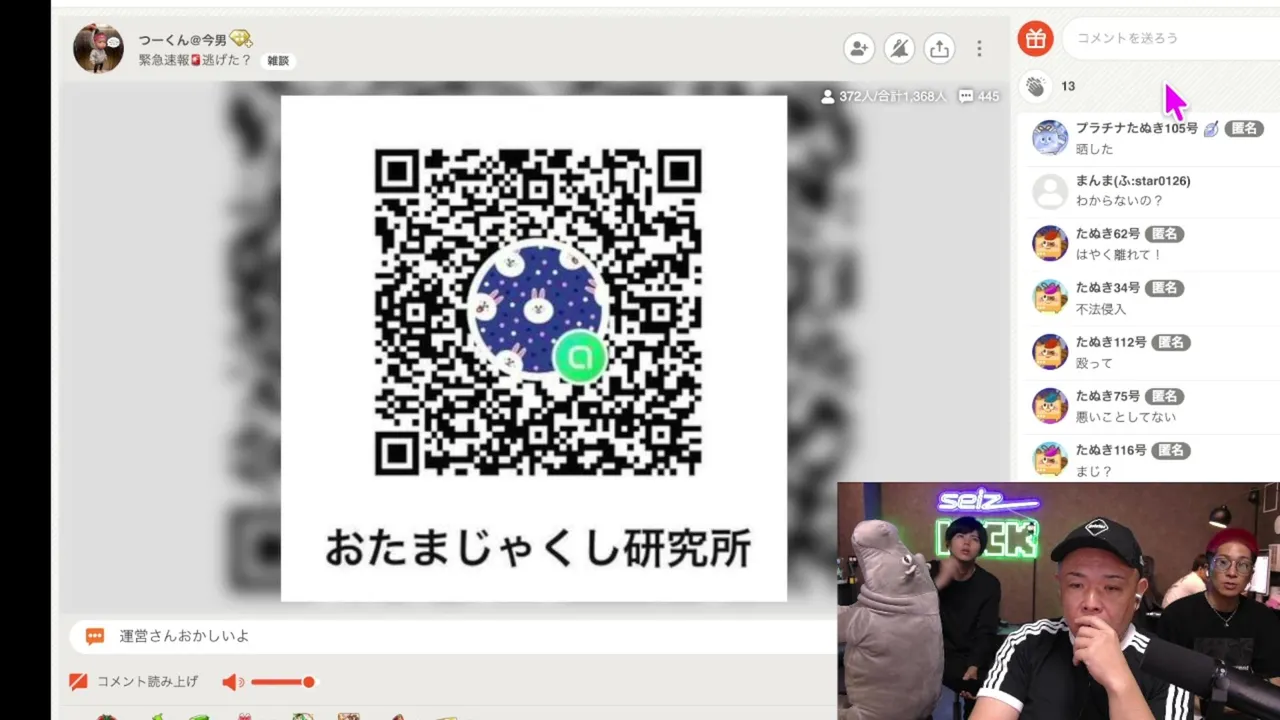Screen dimensions: 1280x720
Task: Click the 匿名 badge beside たぬき75号
Action: [x=1165, y=396]
